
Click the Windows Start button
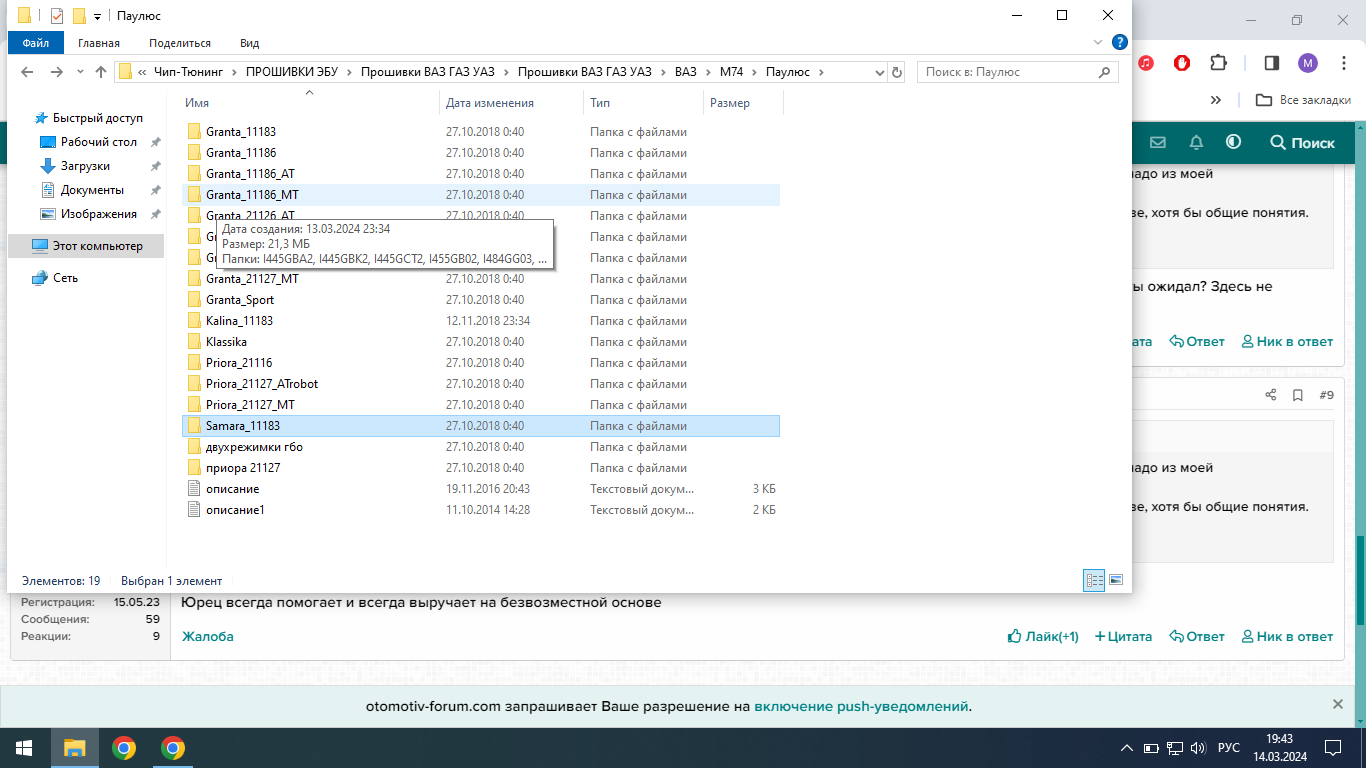click(x=24, y=748)
